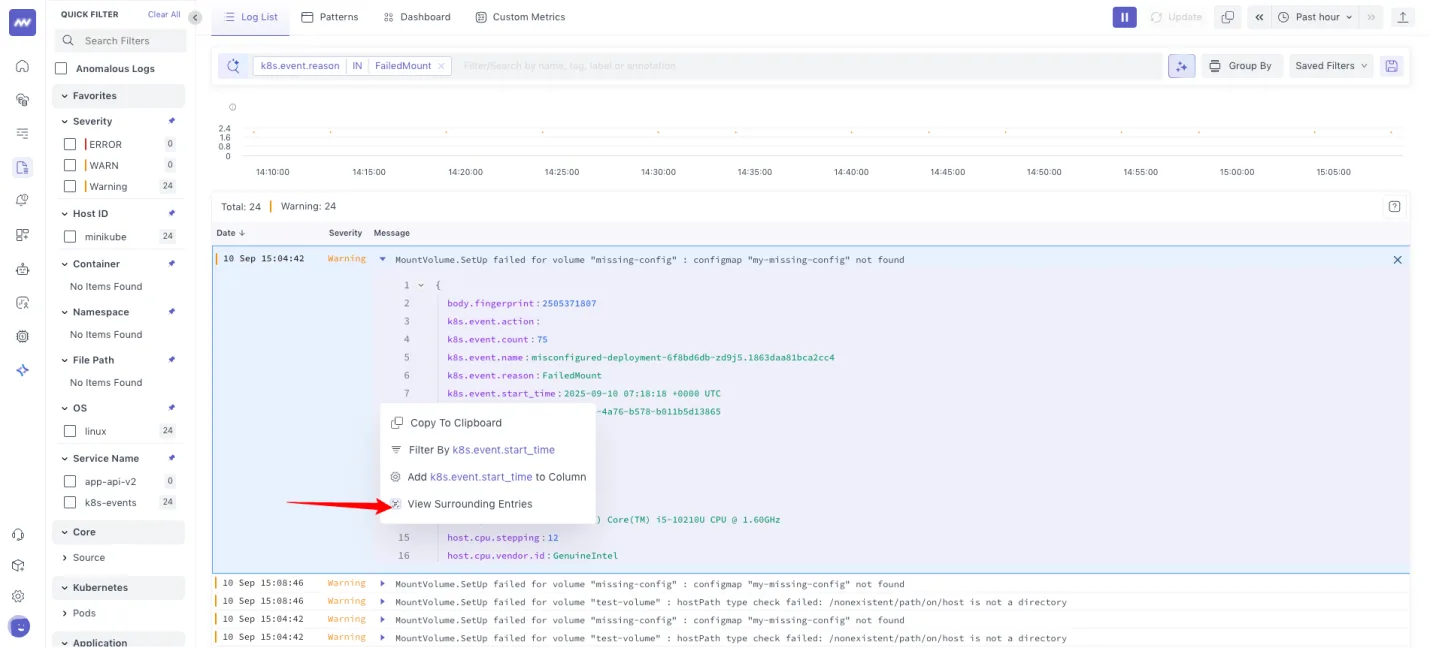Check the k8s-events service checkbox
Screen dimensions: 1430x648
point(70,502)
